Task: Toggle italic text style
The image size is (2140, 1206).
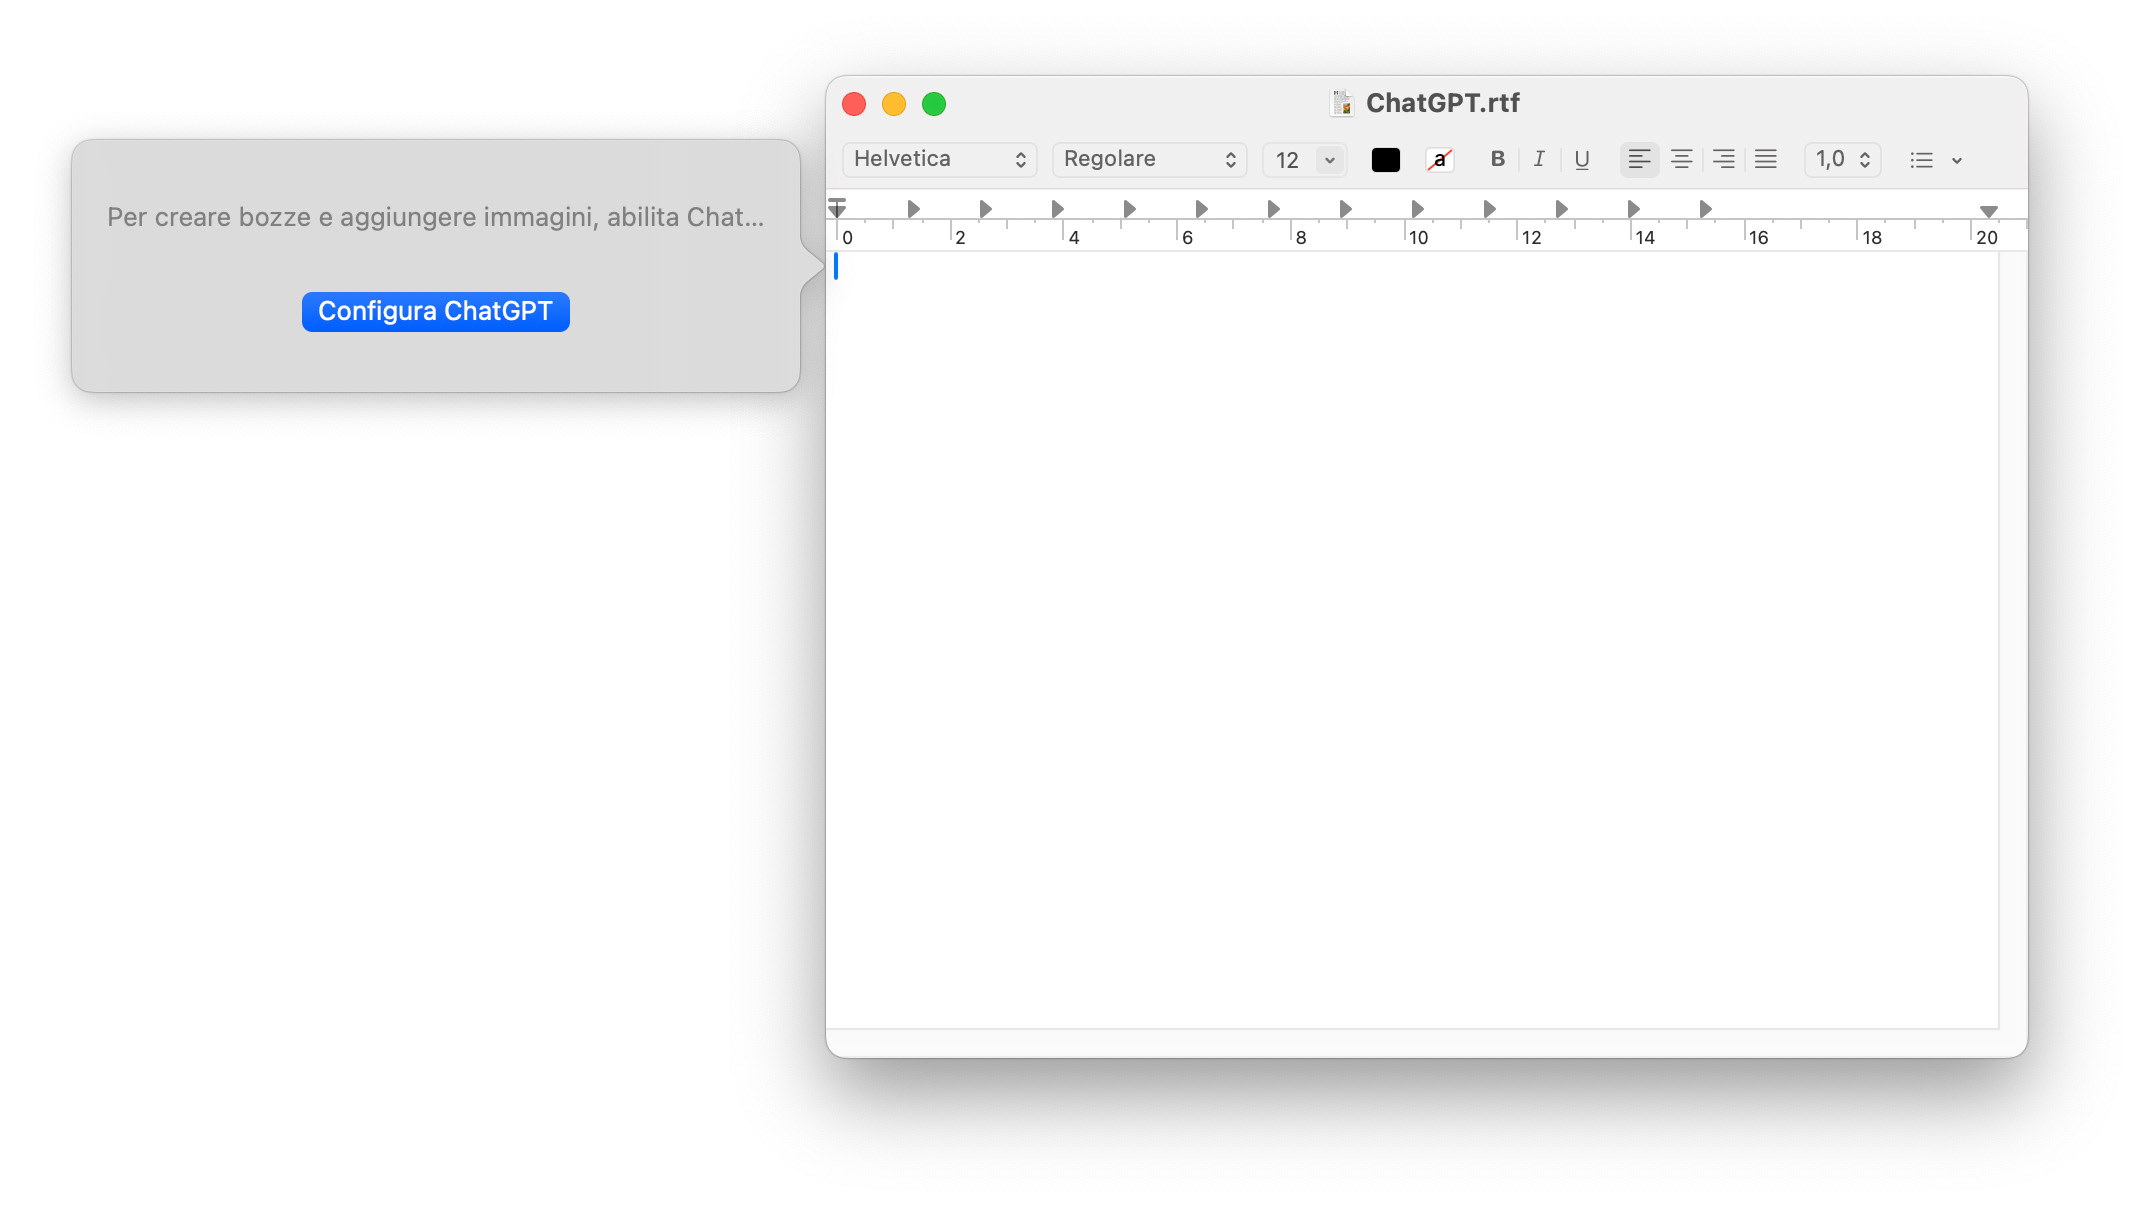Action: click(x=1539, y=160)
